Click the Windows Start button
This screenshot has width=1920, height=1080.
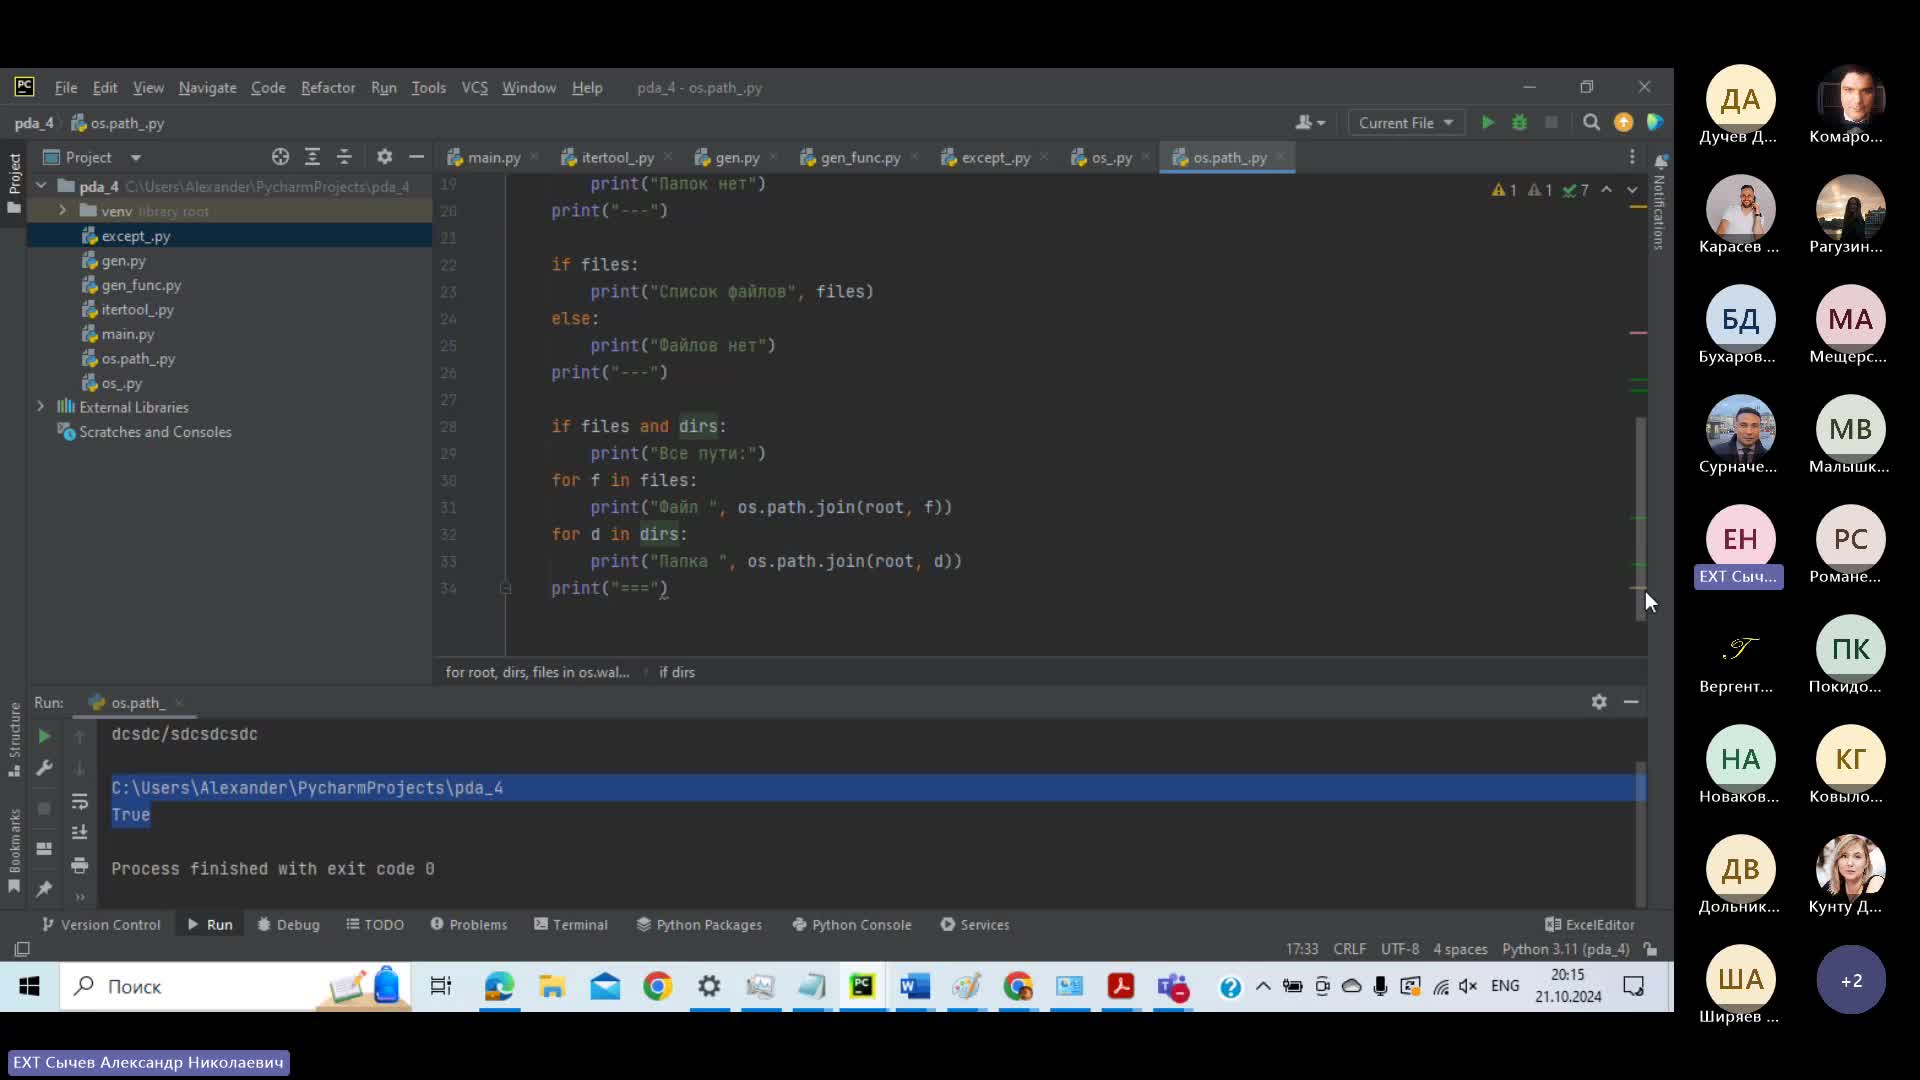click(x=29, y=987)
